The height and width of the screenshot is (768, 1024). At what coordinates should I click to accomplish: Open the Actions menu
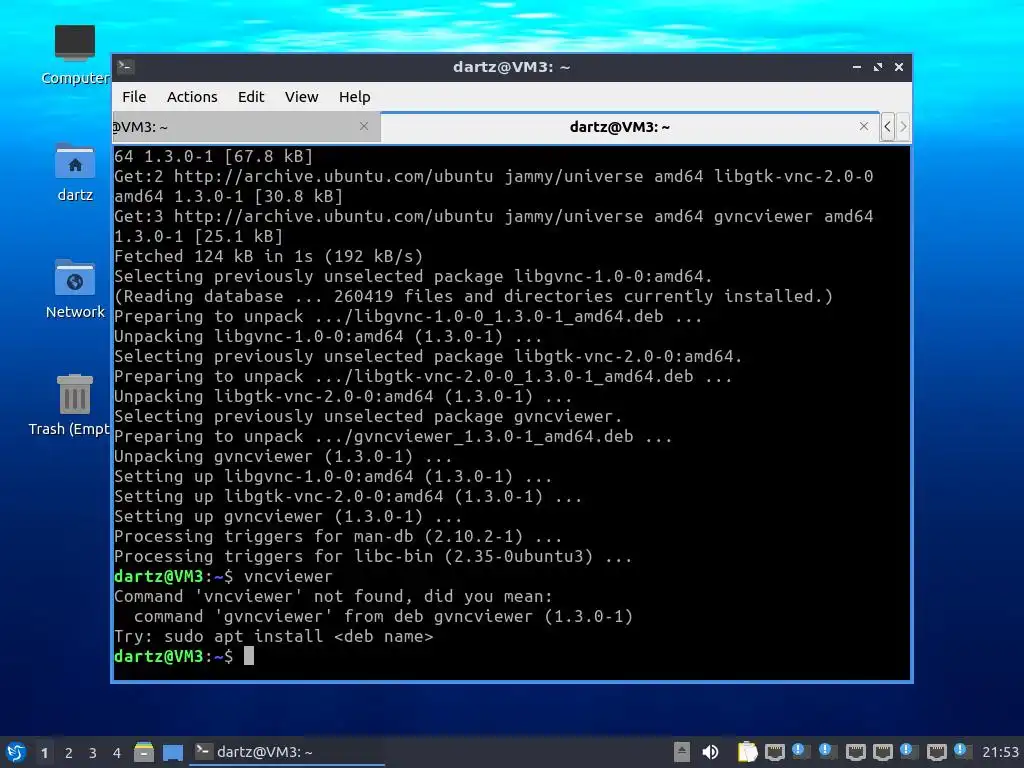pos(192,97)
